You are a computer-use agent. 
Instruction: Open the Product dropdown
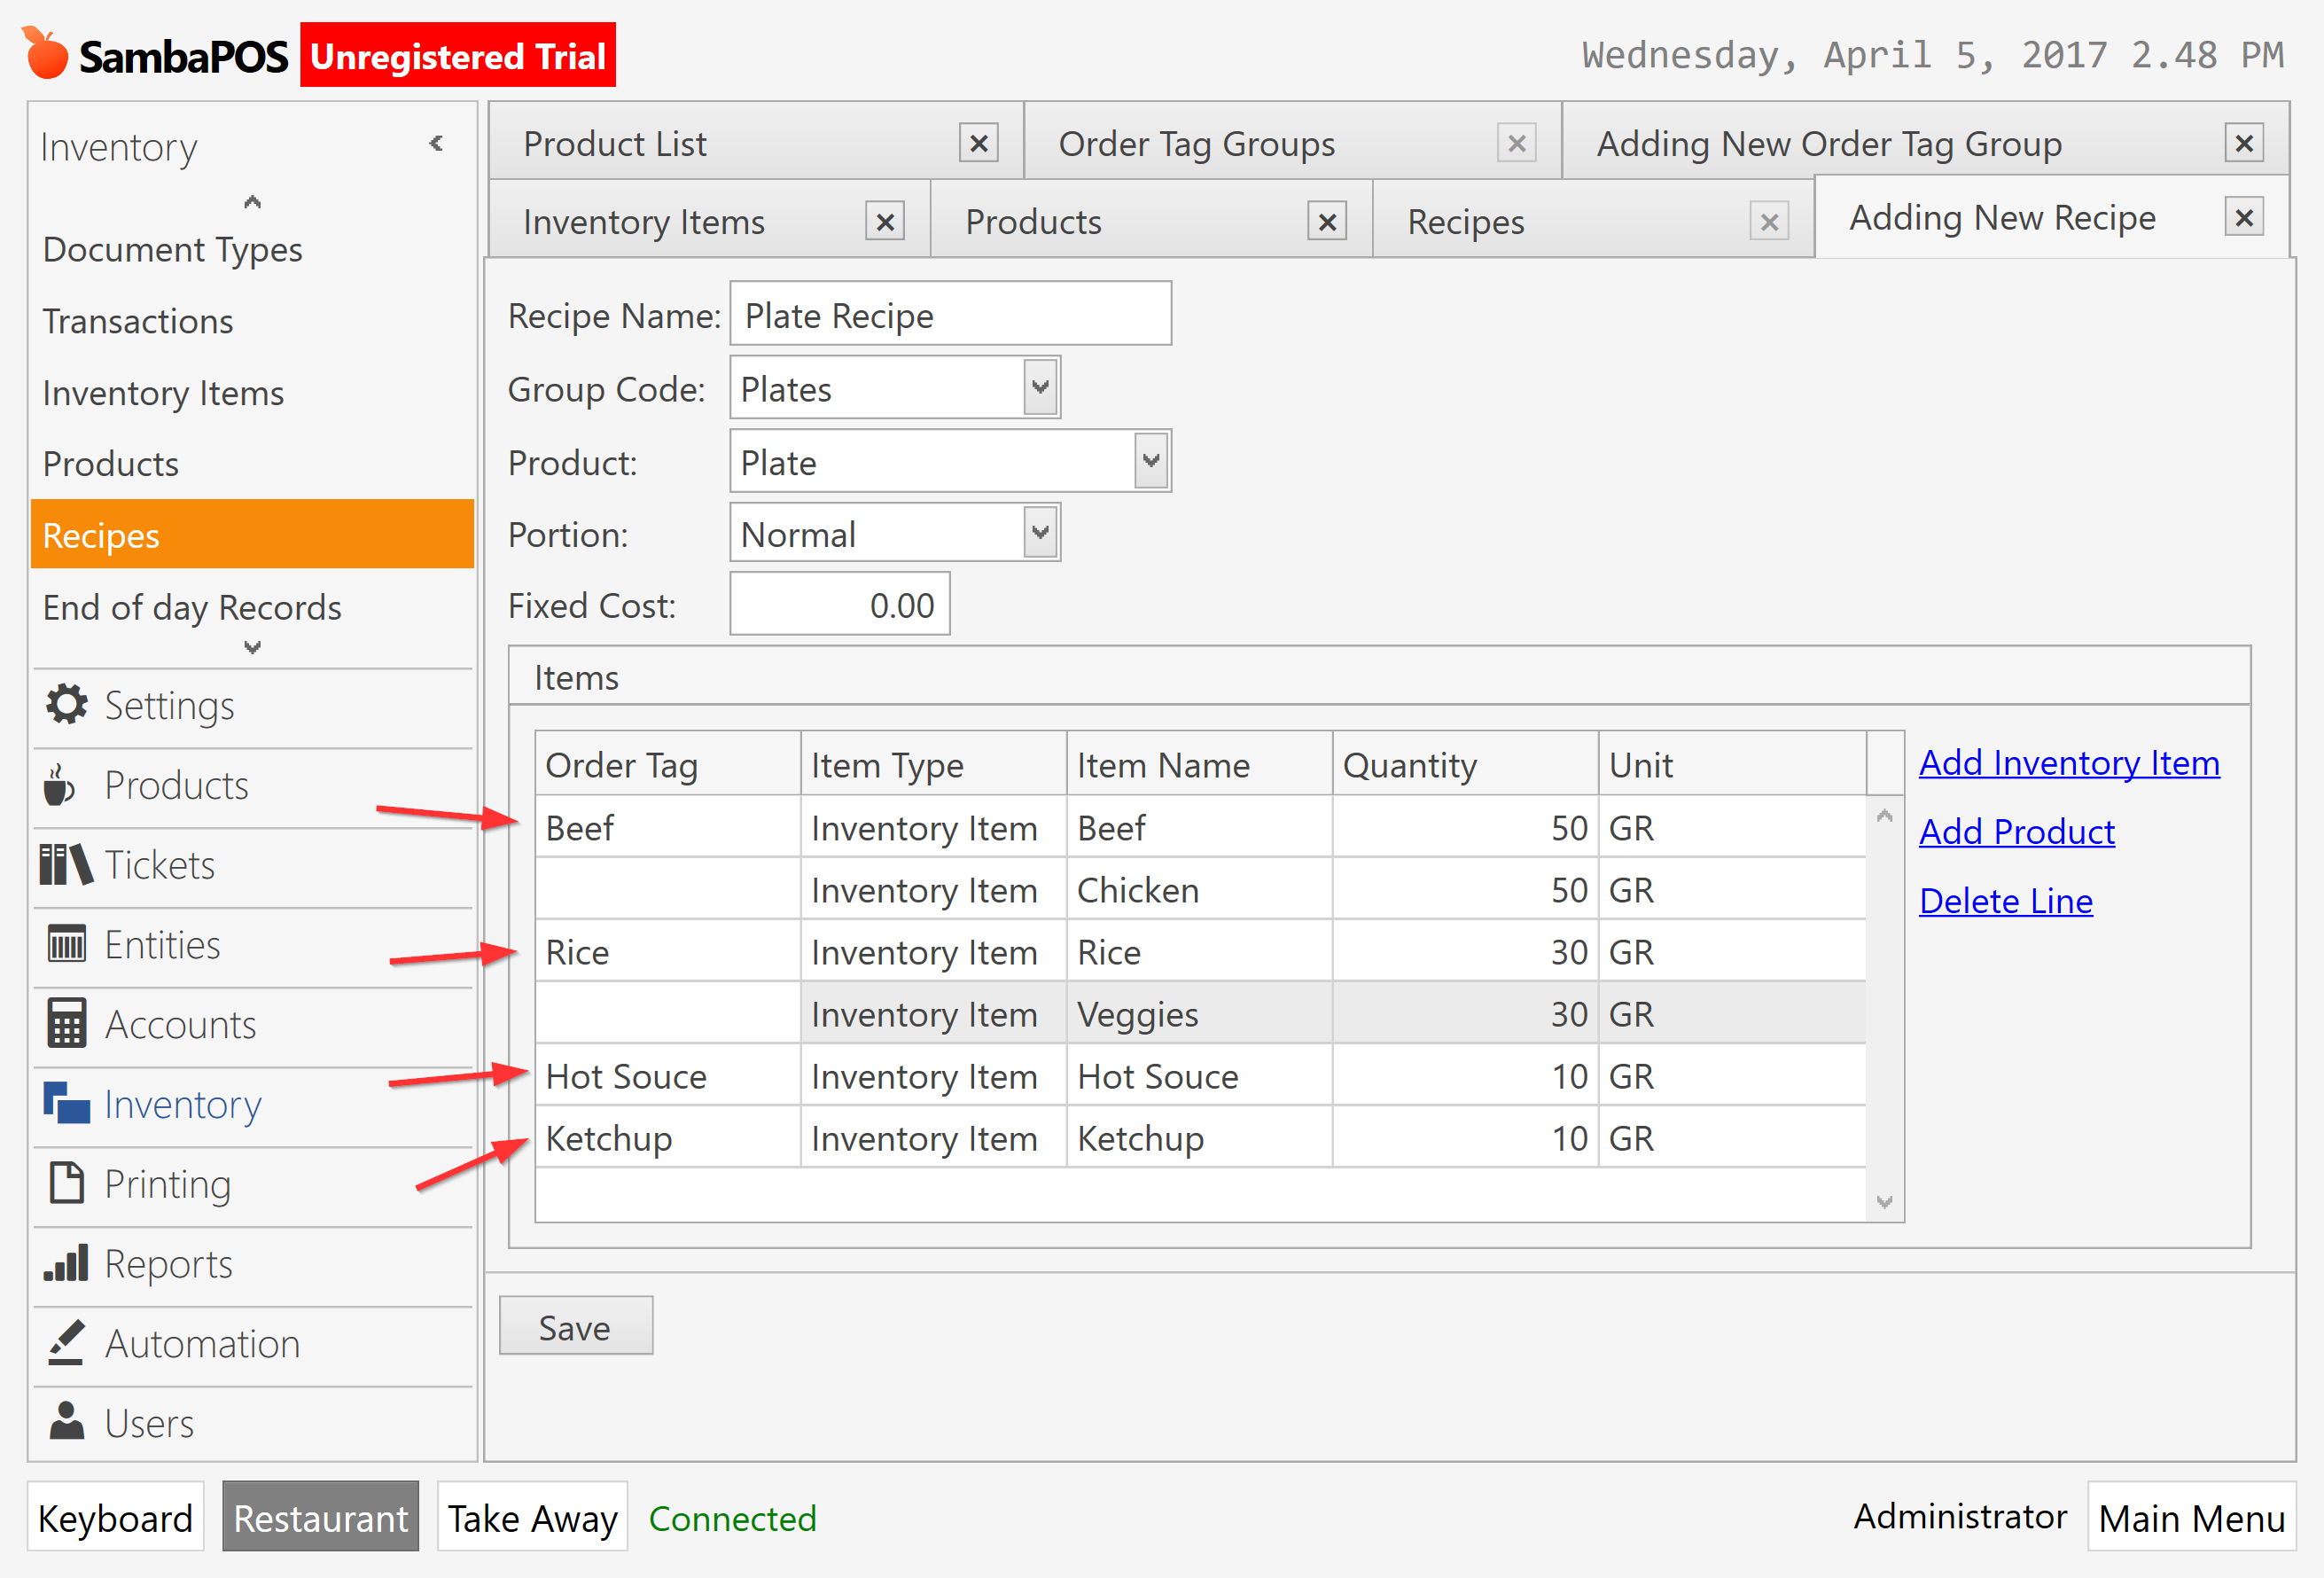[x=1151, y=461]
